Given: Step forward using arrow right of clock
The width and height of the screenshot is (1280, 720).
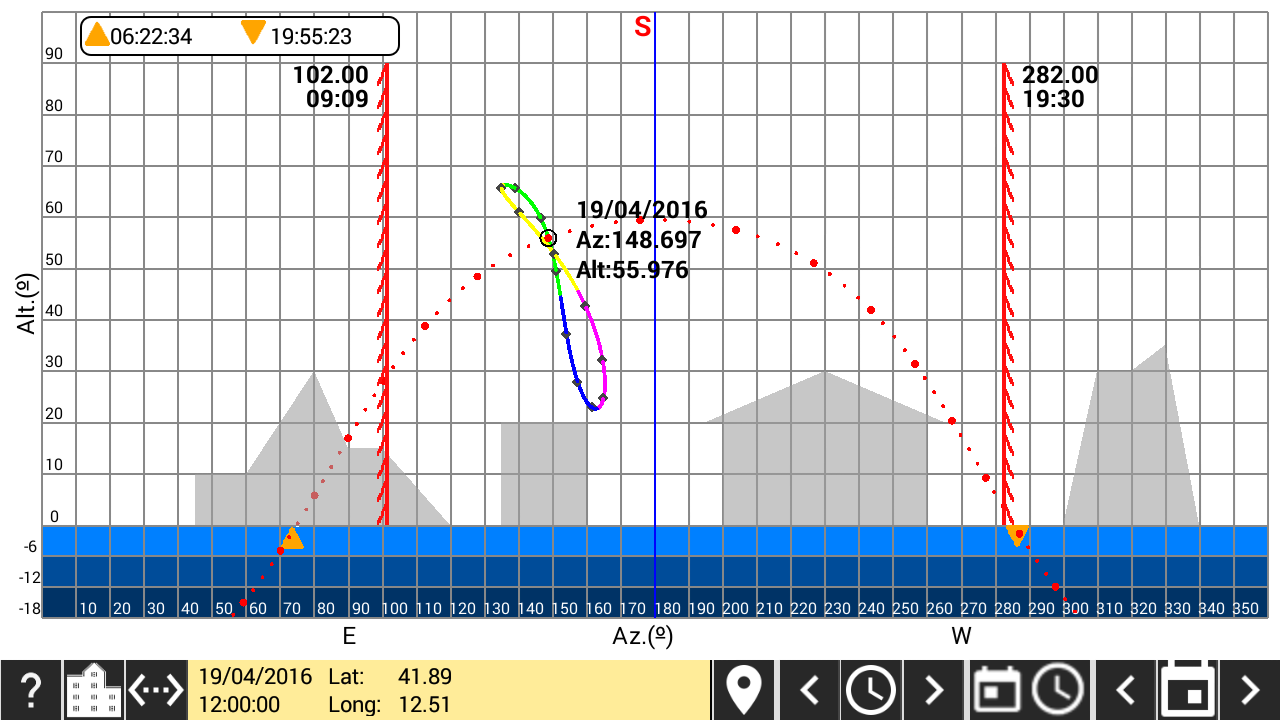Looking at the screenshot, I should coord(933,690).
